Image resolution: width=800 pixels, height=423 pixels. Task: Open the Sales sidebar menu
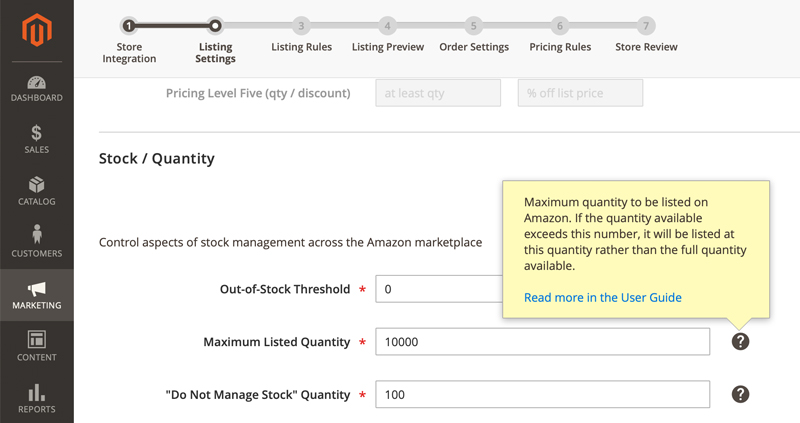pos(37,139)
